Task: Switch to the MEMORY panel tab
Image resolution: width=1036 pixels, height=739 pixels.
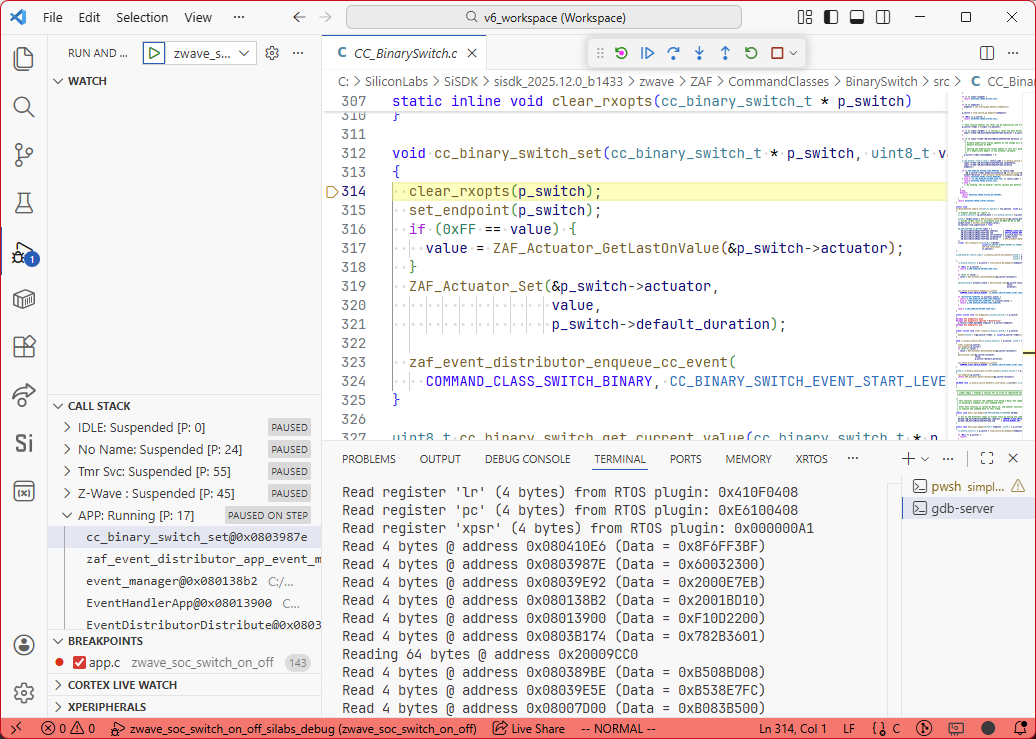Action: [748, 459]
